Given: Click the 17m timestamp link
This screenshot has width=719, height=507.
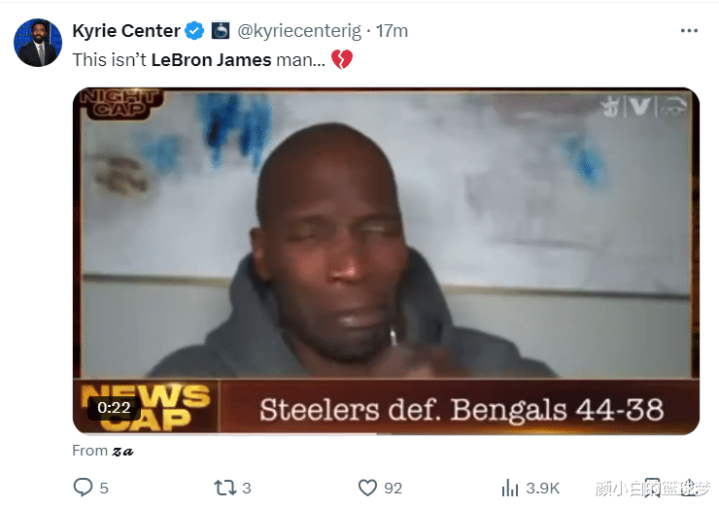Looking at the screenshot, I should tap(392, 31).
